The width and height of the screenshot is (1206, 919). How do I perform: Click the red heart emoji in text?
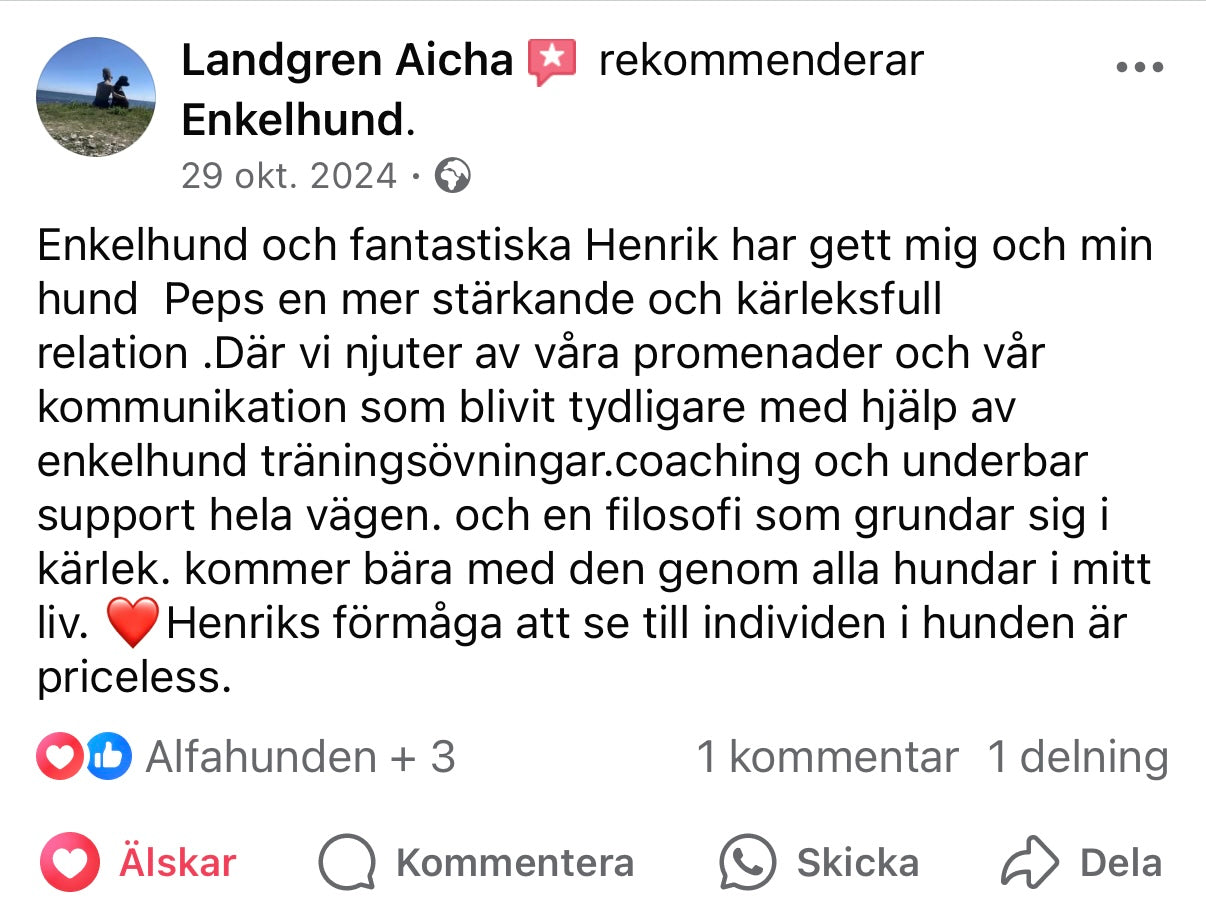pyautogui.click(x=132, y=625)
